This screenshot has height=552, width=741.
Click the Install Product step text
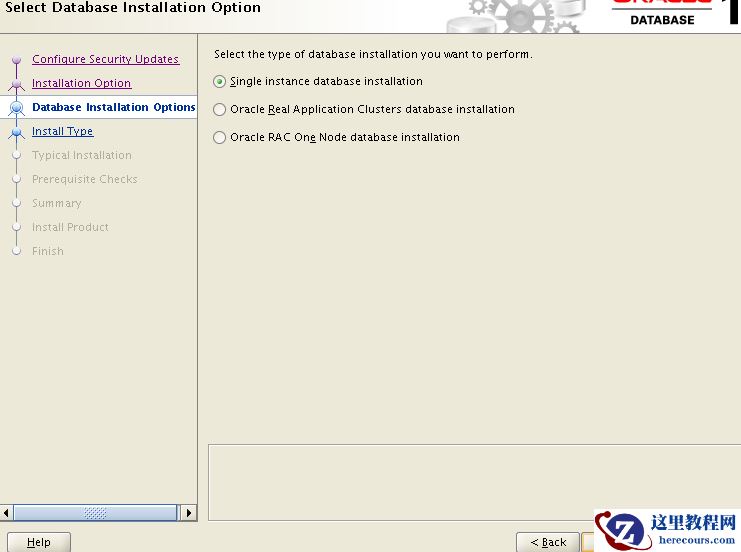70,227
